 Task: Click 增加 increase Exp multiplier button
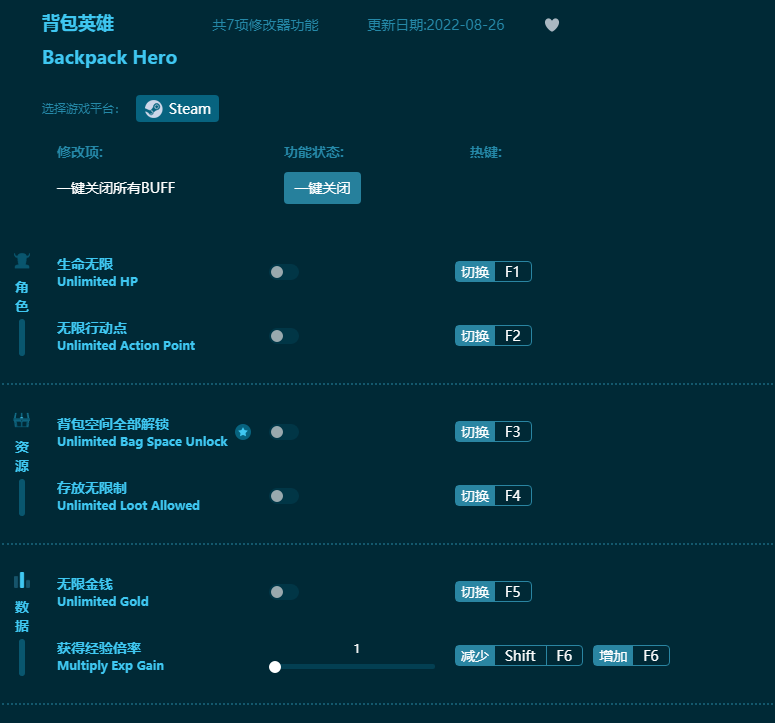[x=613, y=656]
